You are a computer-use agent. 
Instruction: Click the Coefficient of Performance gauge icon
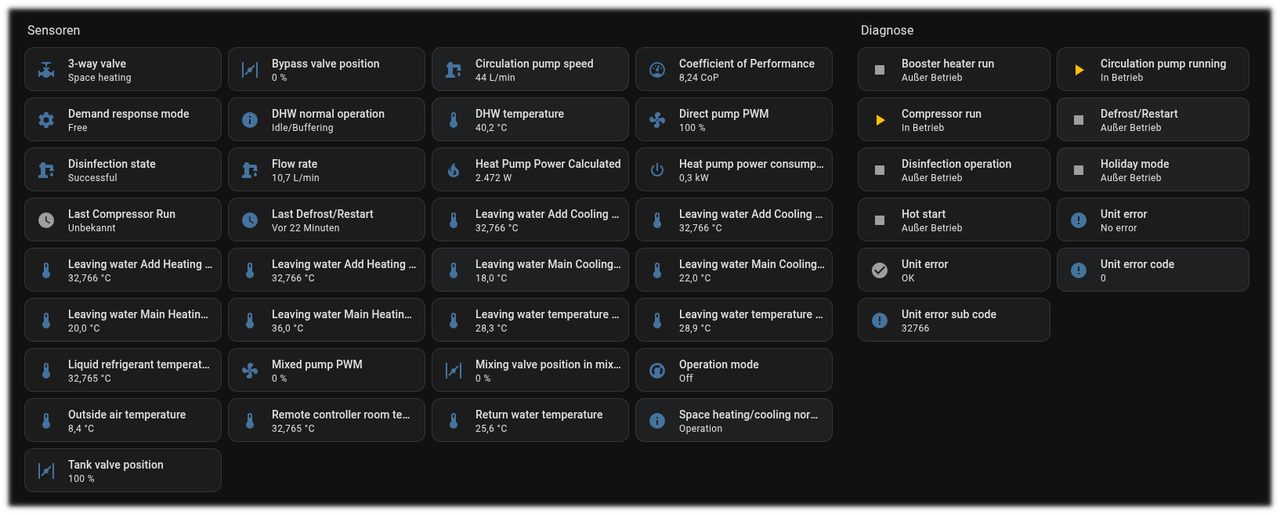(657, 70)
